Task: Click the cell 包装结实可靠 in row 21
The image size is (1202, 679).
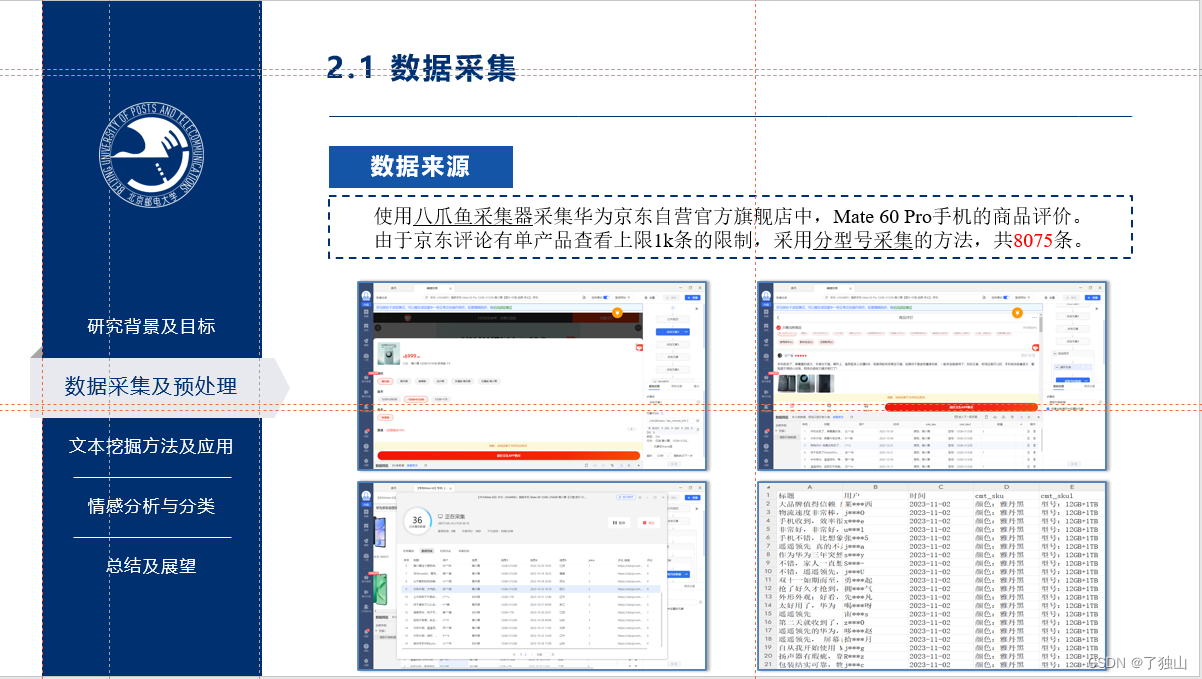Action: (810, 664)
